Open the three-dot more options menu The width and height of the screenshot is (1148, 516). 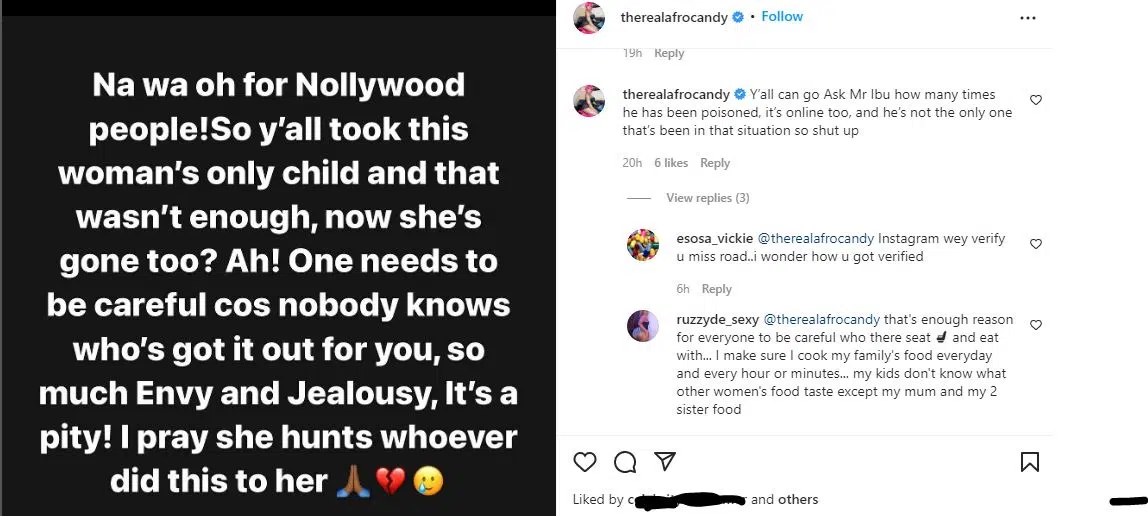pos(1028,18)
